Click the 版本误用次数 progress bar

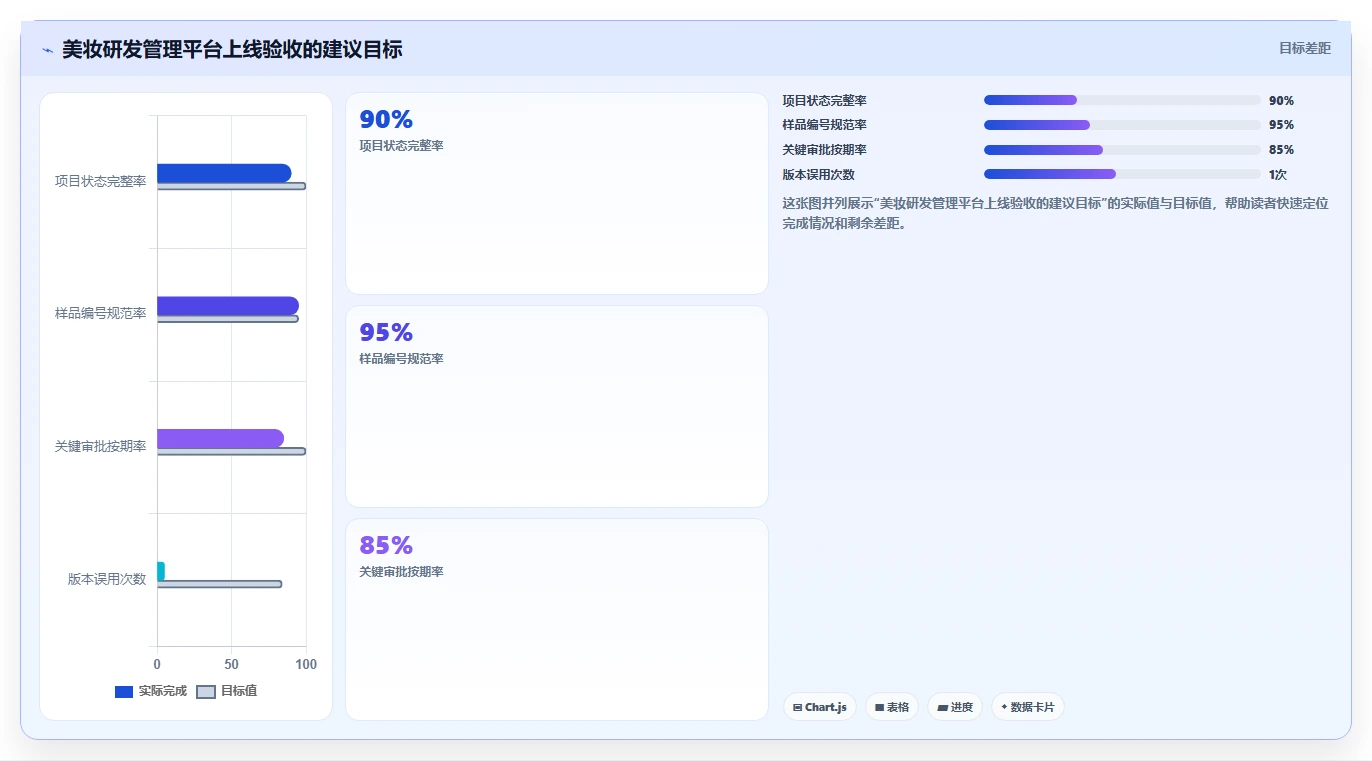[x=1122, y=174]
